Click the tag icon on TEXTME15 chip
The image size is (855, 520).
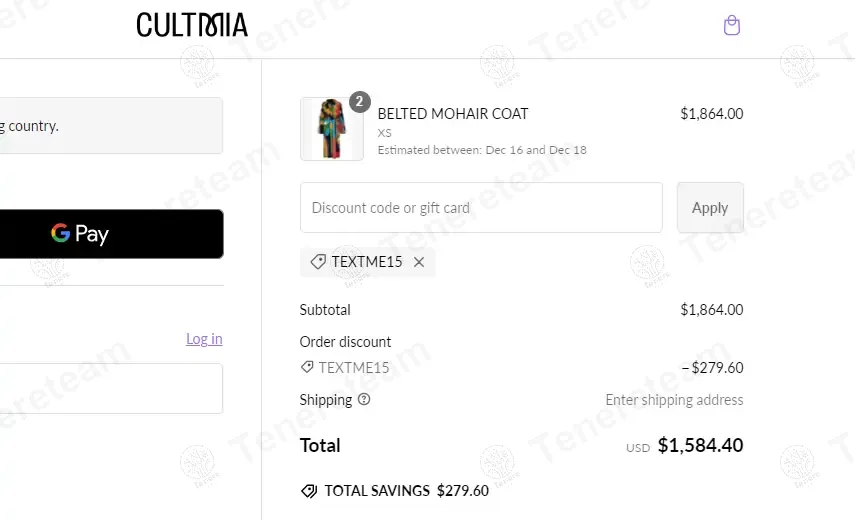tap(318, 262)
